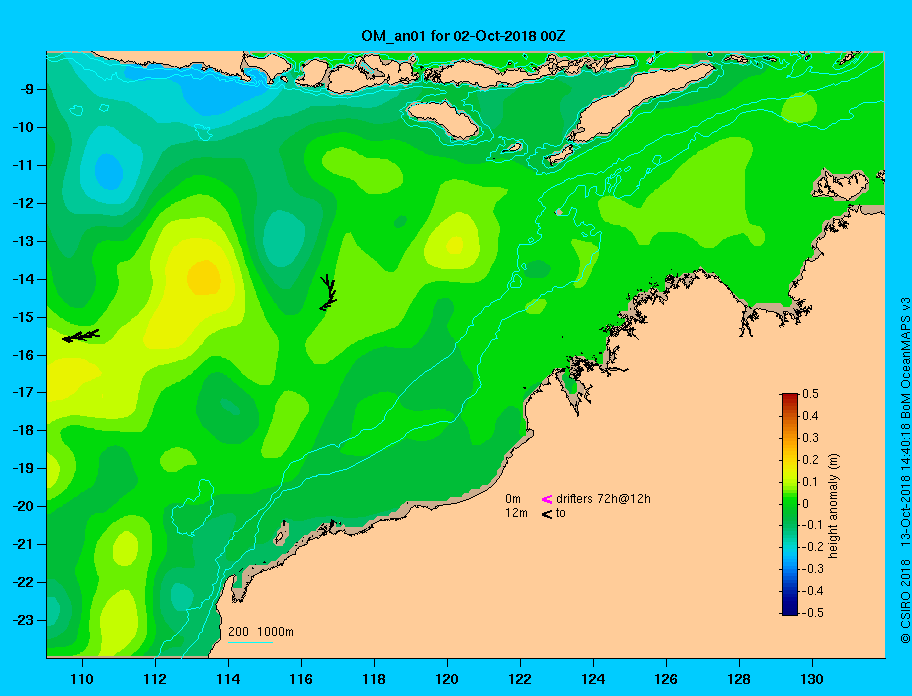Click the black drifter arrow in legend

547,514
